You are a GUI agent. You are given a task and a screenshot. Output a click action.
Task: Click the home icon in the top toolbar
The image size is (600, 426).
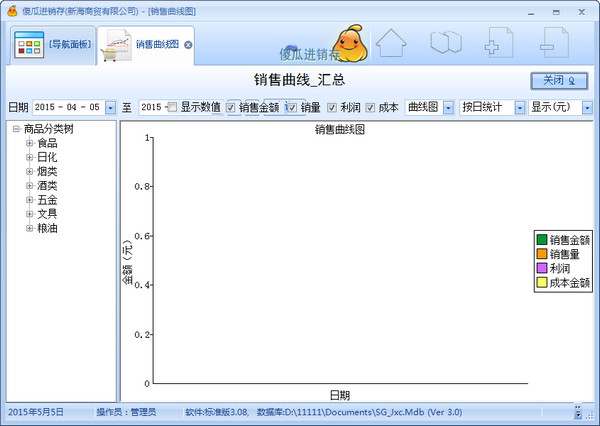pyautogui.click(x=393, y=44)
